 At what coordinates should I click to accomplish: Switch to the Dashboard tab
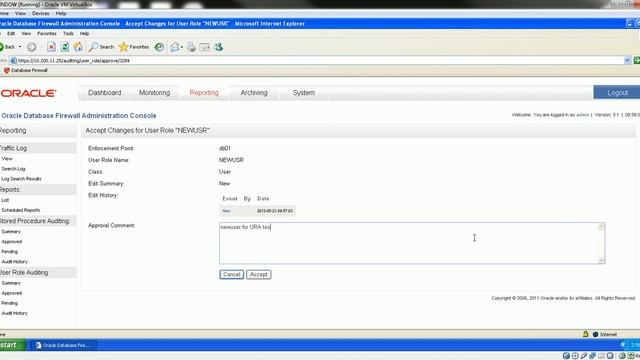click(104, 93)
